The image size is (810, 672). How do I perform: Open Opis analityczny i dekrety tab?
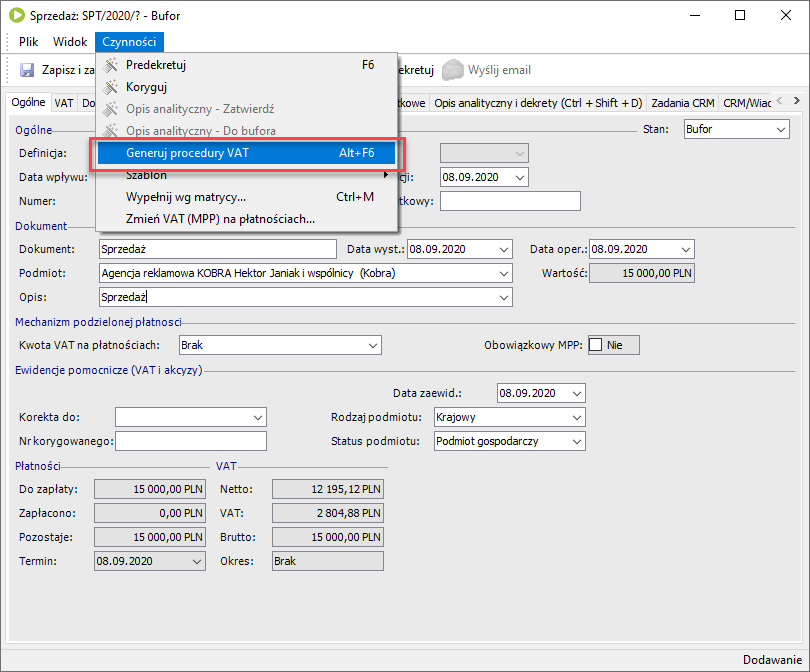pyautogui.click(x=538, y=103)
